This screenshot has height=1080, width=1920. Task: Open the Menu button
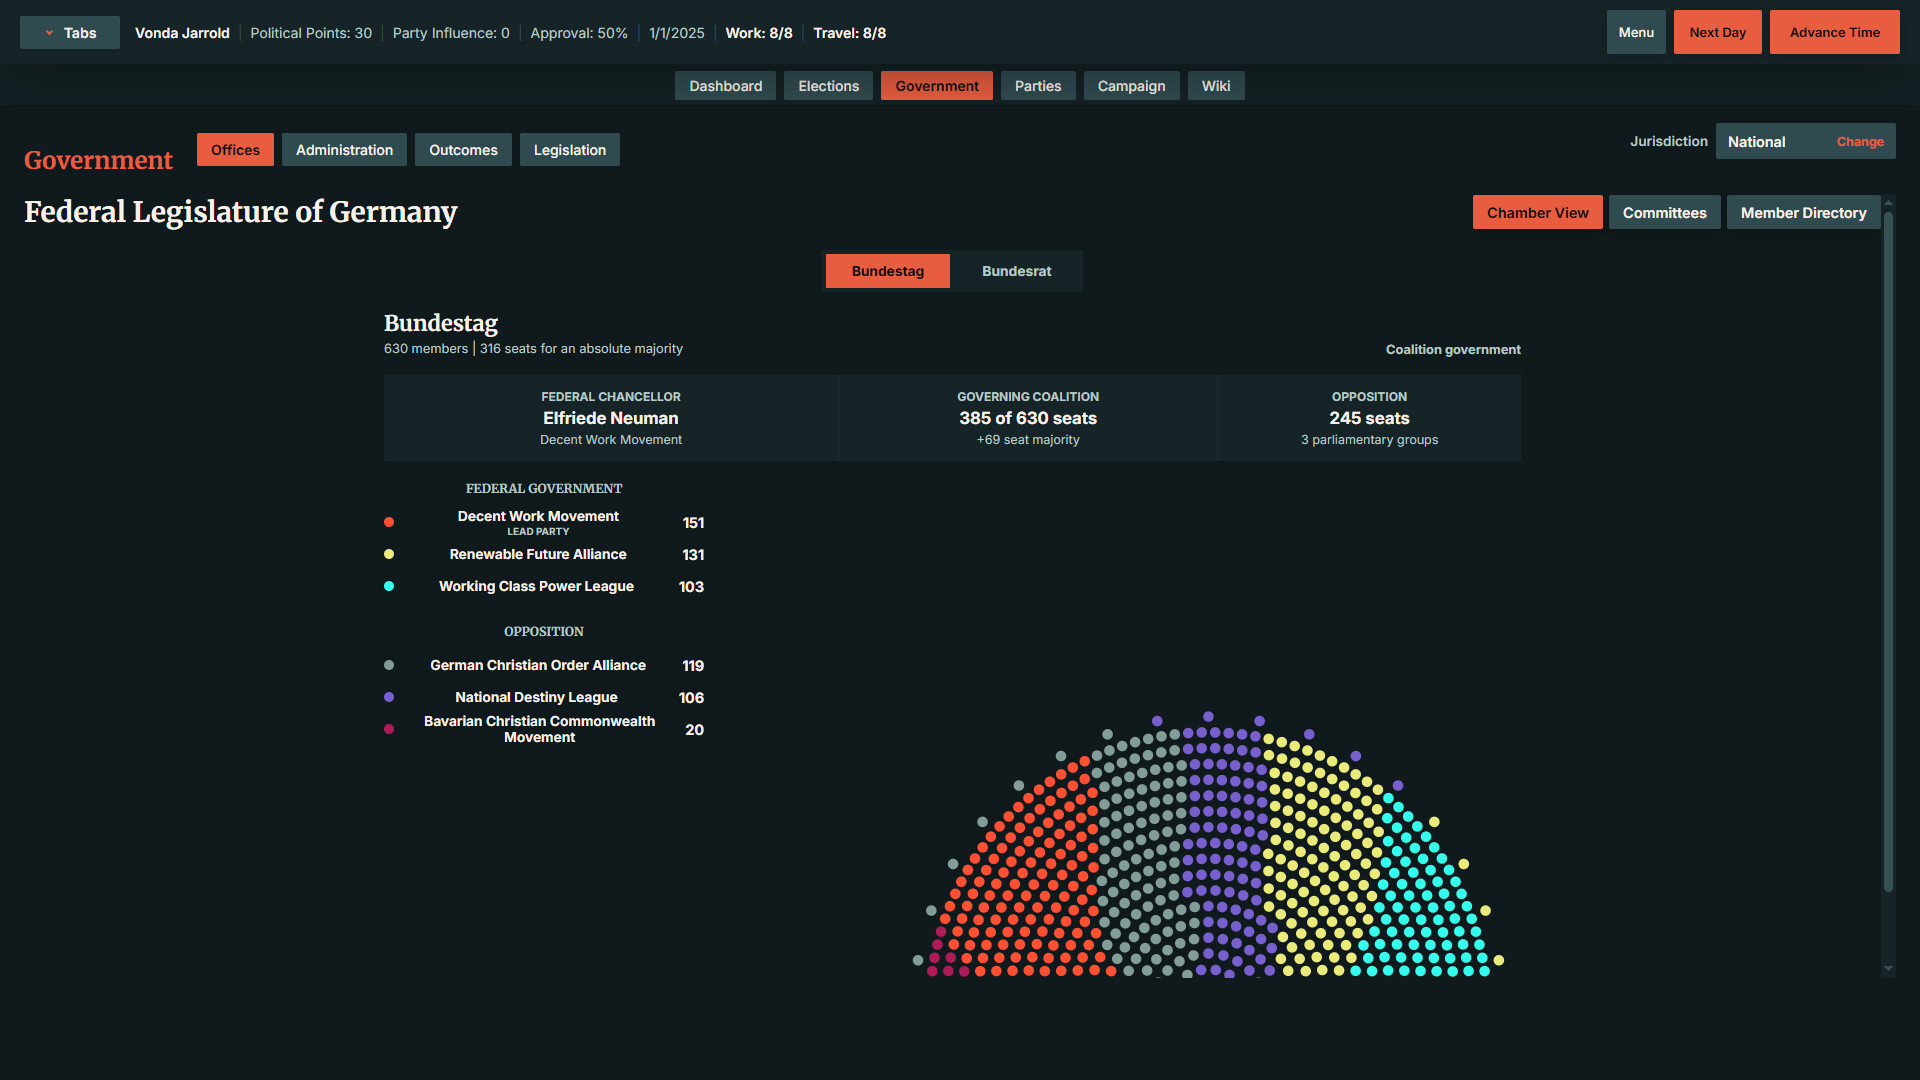coord(1636,32)
